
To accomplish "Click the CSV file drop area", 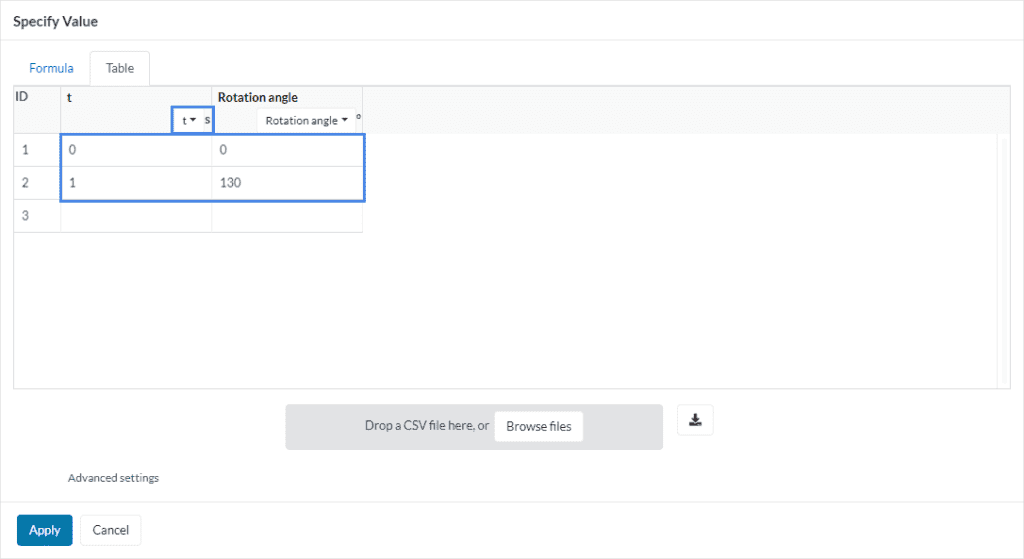I will coord(400,426).
